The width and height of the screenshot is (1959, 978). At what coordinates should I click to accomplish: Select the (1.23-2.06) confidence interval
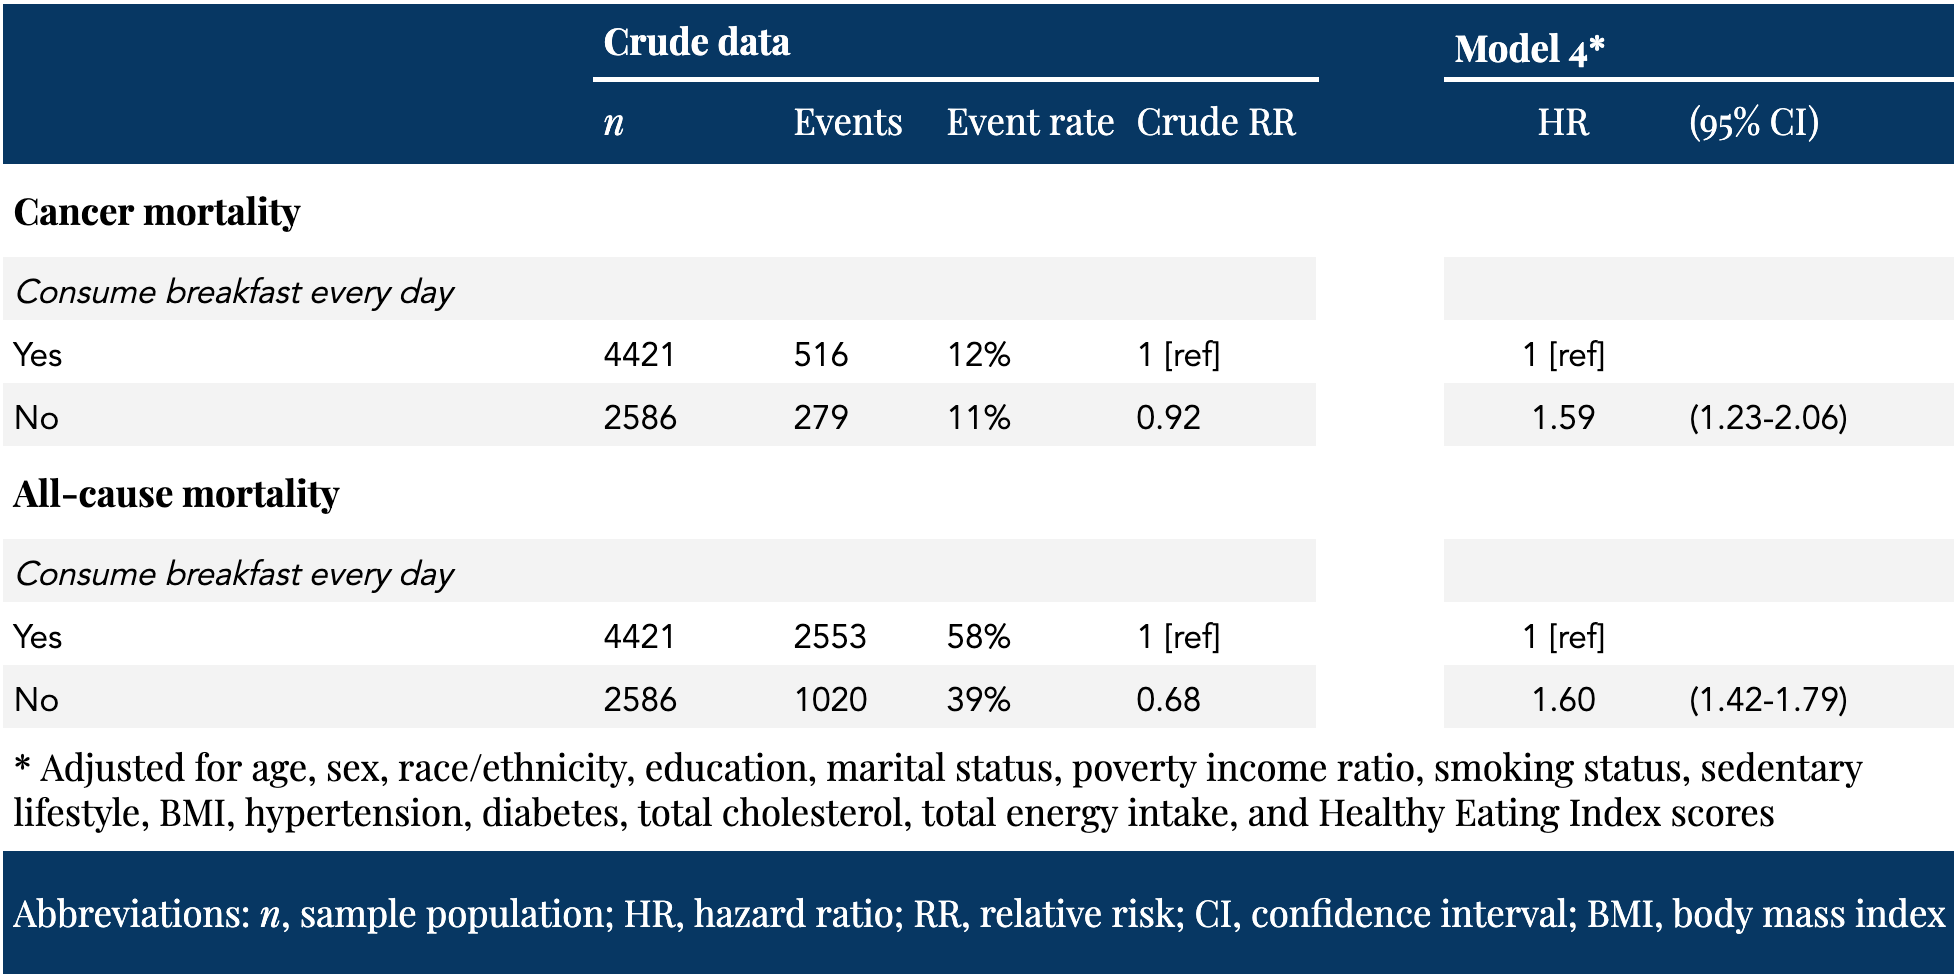coord(1767,417)
